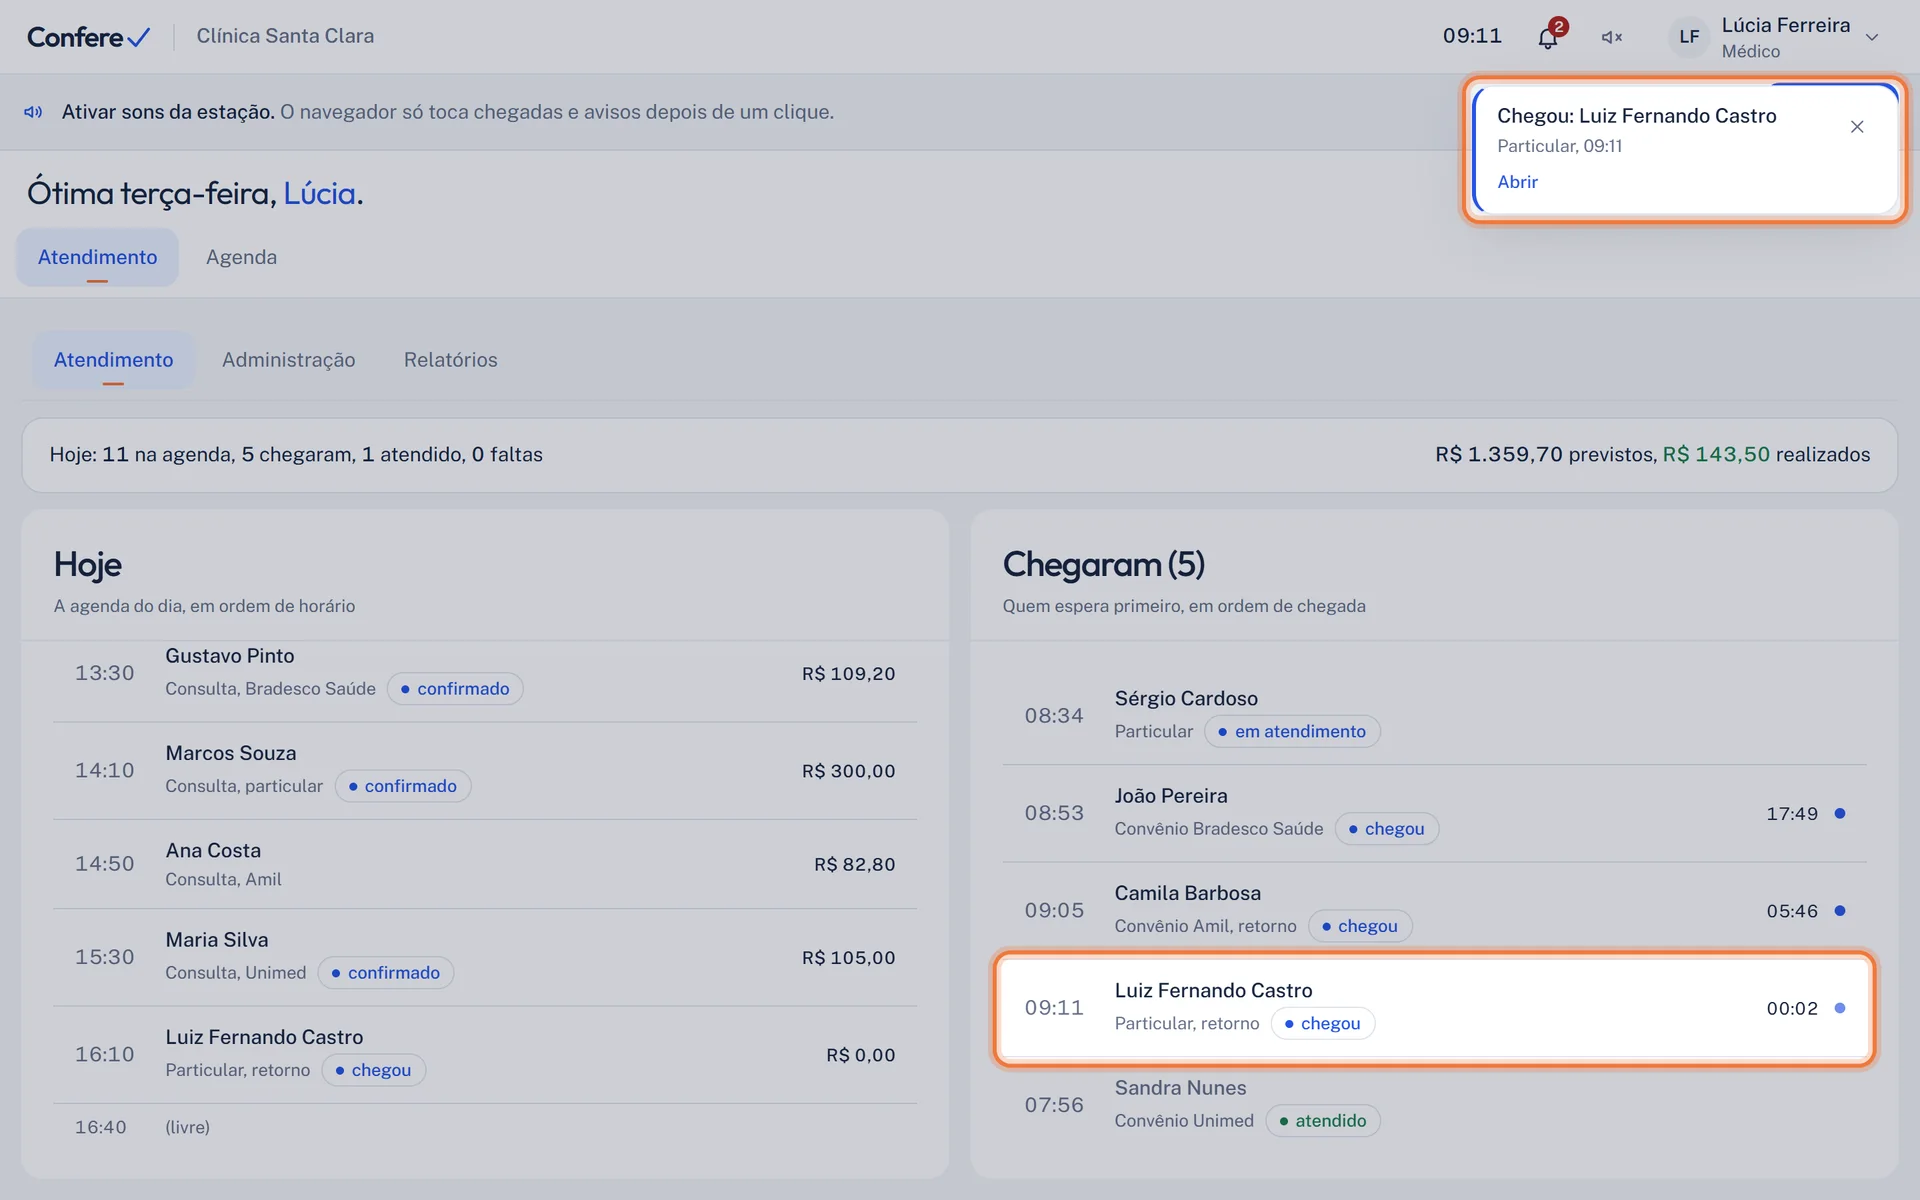Open the Lúcia Ferreira user menu chevron
Image resolution: width=1920 pixels, height=1200 pixels.
click(x=1872, y=37)
